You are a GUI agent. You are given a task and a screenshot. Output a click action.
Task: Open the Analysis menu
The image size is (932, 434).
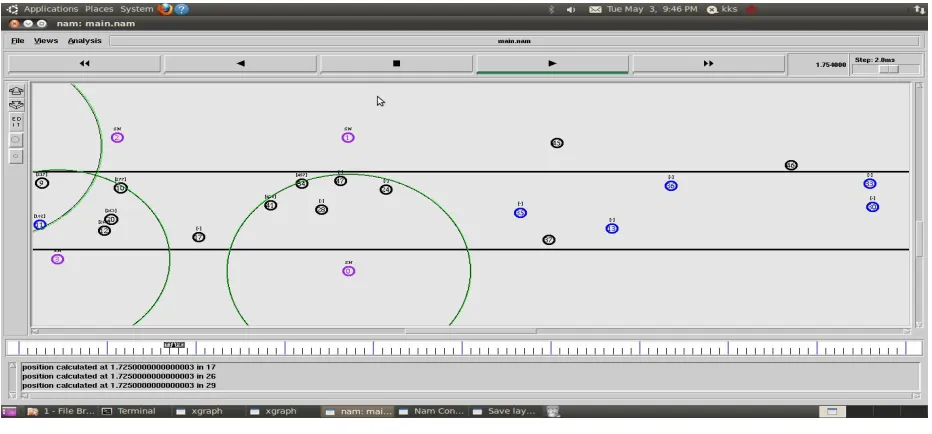[84, 40]
